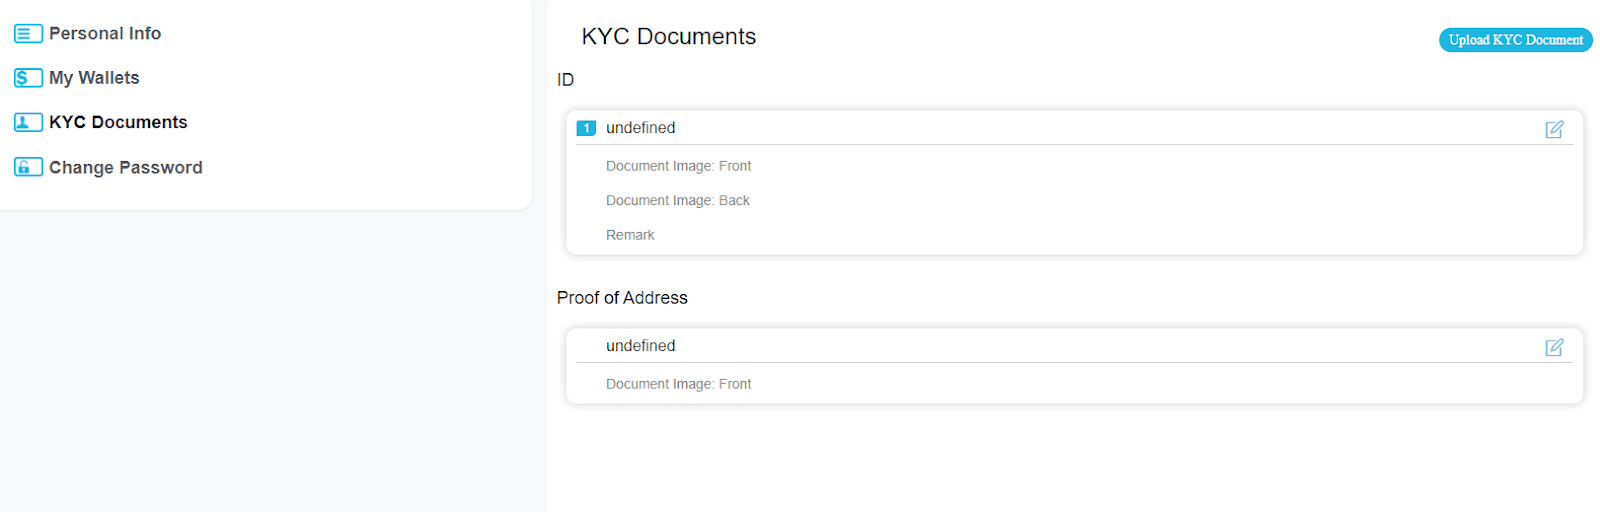1600x512 pixels.
Task: Select undefined title under Proof of Address
Action: click(x=641, y=346)
